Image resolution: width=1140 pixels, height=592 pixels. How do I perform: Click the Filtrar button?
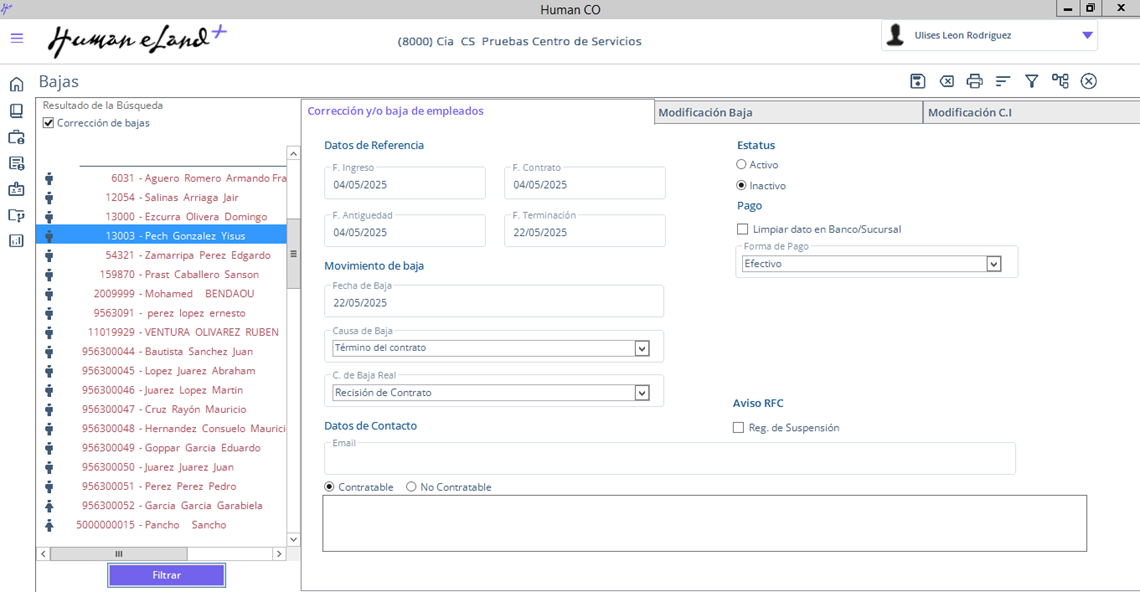click(x=167, y=575)
